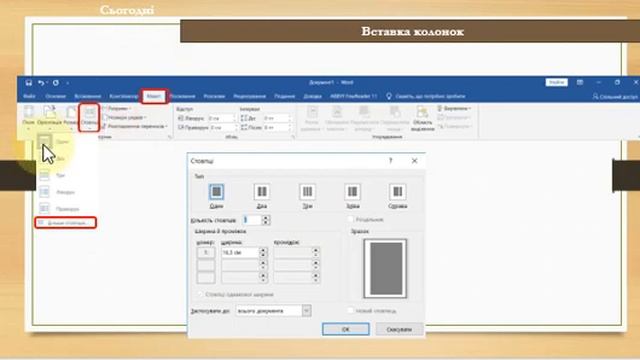
Task: Open the ABBYY FineReader 11 tab
Action: pos(353,96)
